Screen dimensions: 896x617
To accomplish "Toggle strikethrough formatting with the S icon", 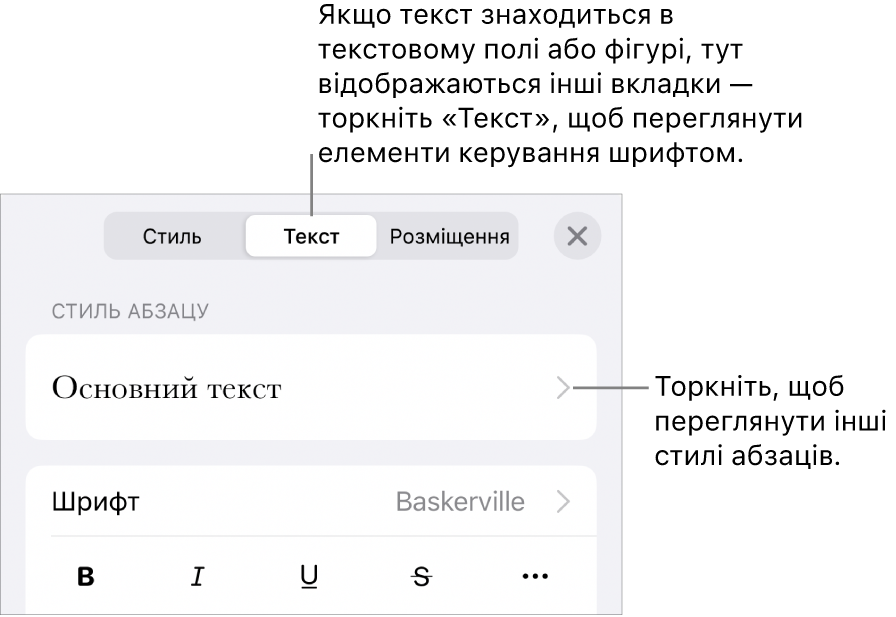I will (422, 577).
